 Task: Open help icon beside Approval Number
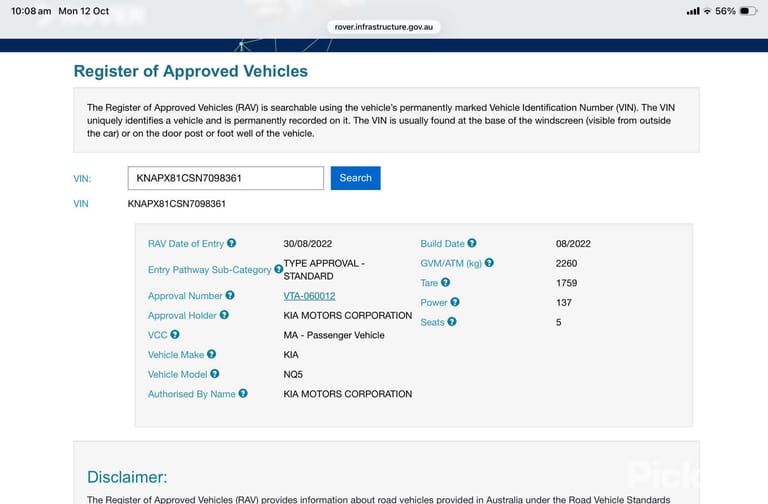tap(230, 295)
